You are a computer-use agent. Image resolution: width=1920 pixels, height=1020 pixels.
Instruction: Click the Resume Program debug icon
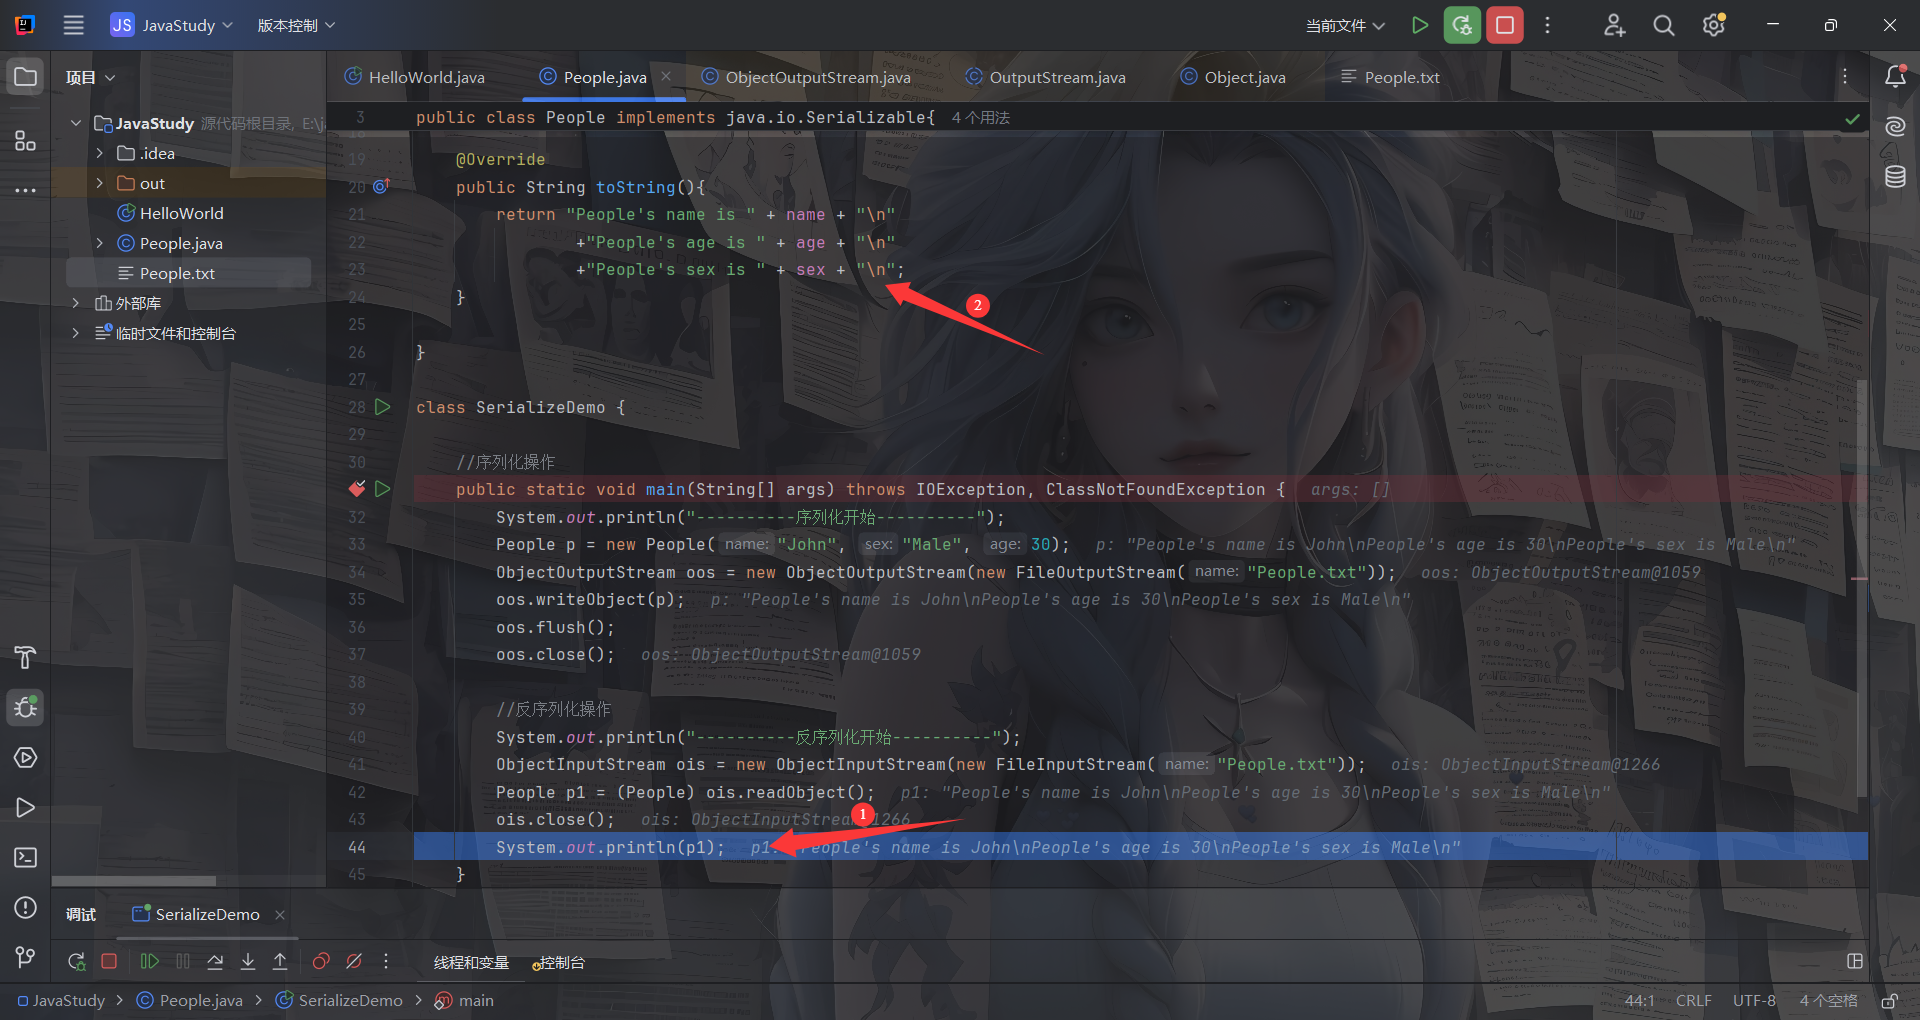pos(150,961)
